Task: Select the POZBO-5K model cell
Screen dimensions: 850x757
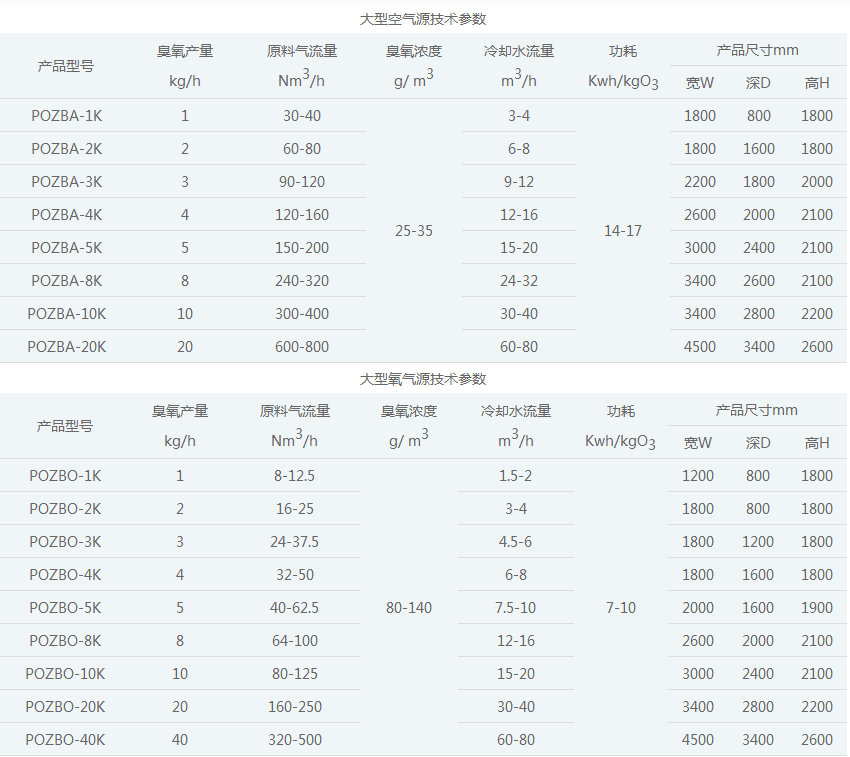Action: click(x=65, y=608)
